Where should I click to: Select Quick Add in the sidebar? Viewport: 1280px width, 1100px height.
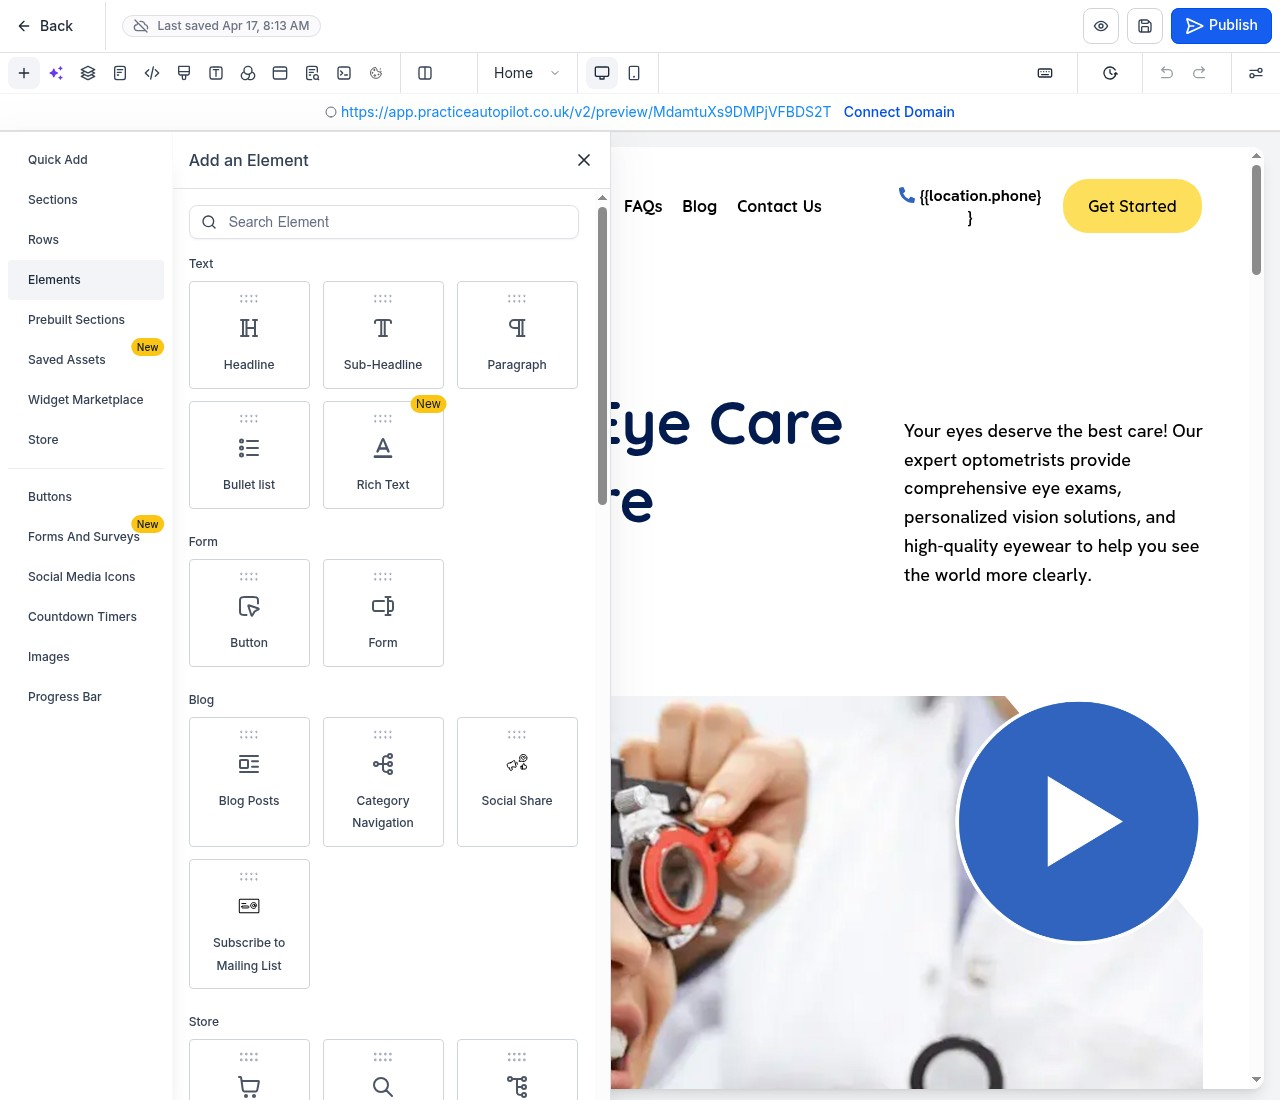click(x=86, y=160)
